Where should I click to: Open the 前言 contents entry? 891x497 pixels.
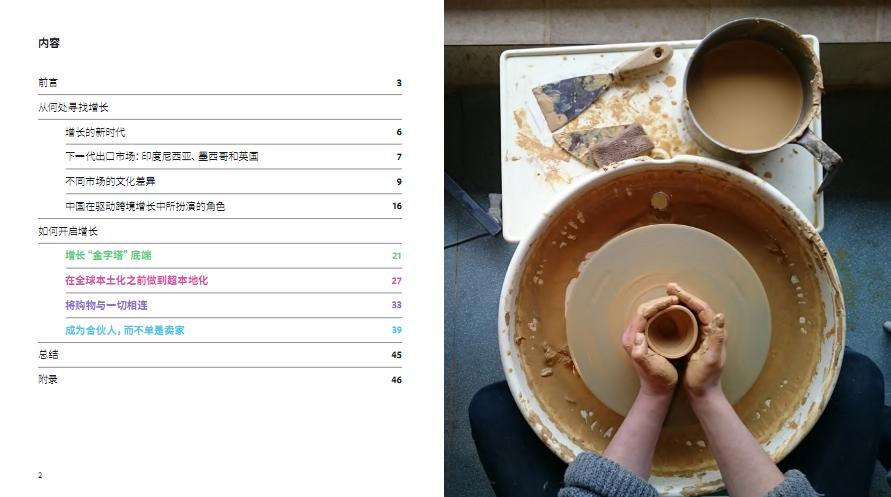tap(48, 83)
